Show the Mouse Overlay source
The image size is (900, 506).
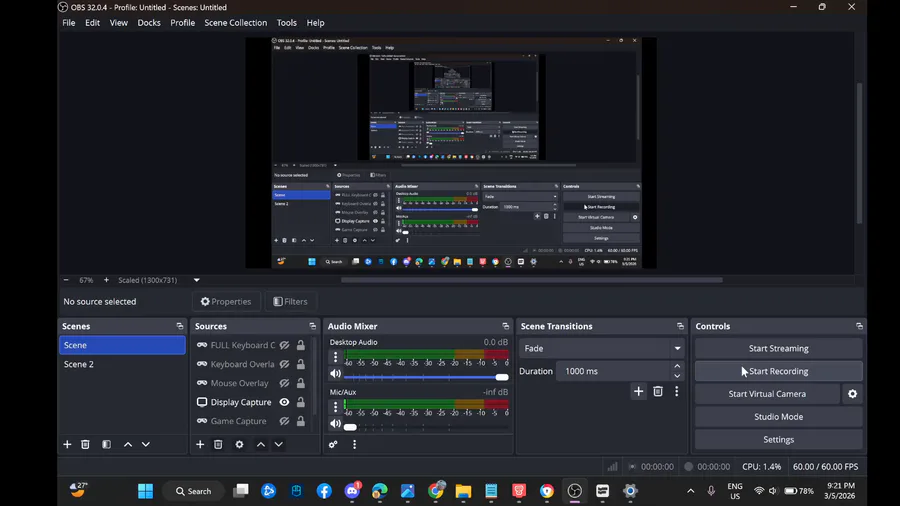coord(284,383)
